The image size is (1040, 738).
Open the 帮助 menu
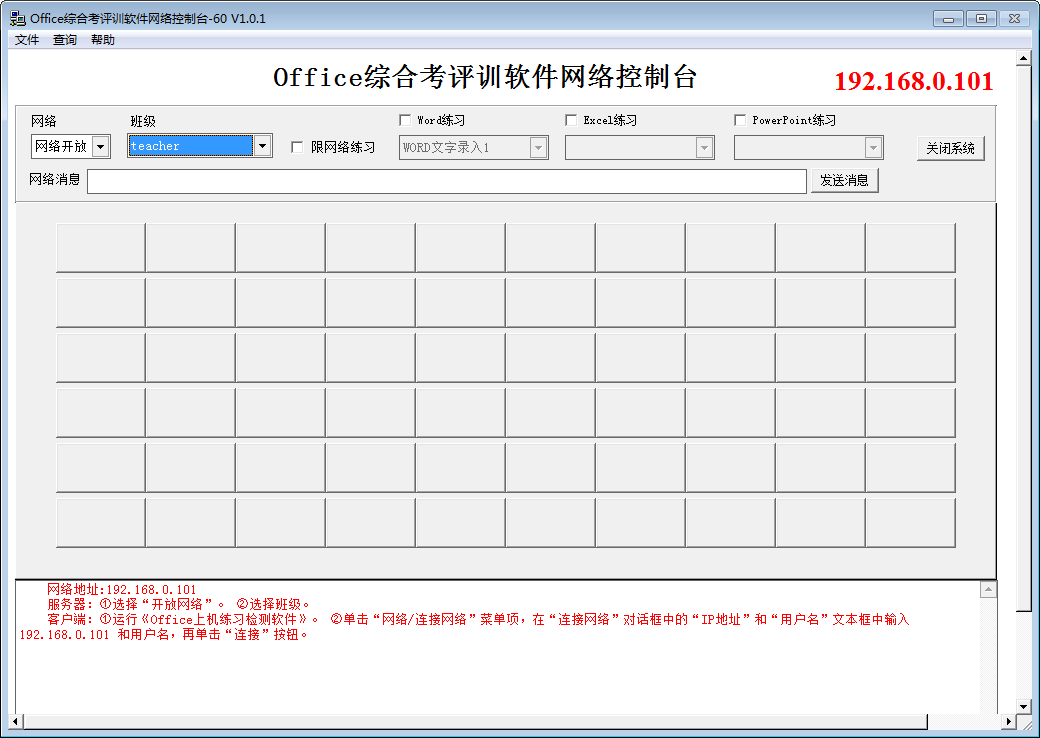click(103, 40)
